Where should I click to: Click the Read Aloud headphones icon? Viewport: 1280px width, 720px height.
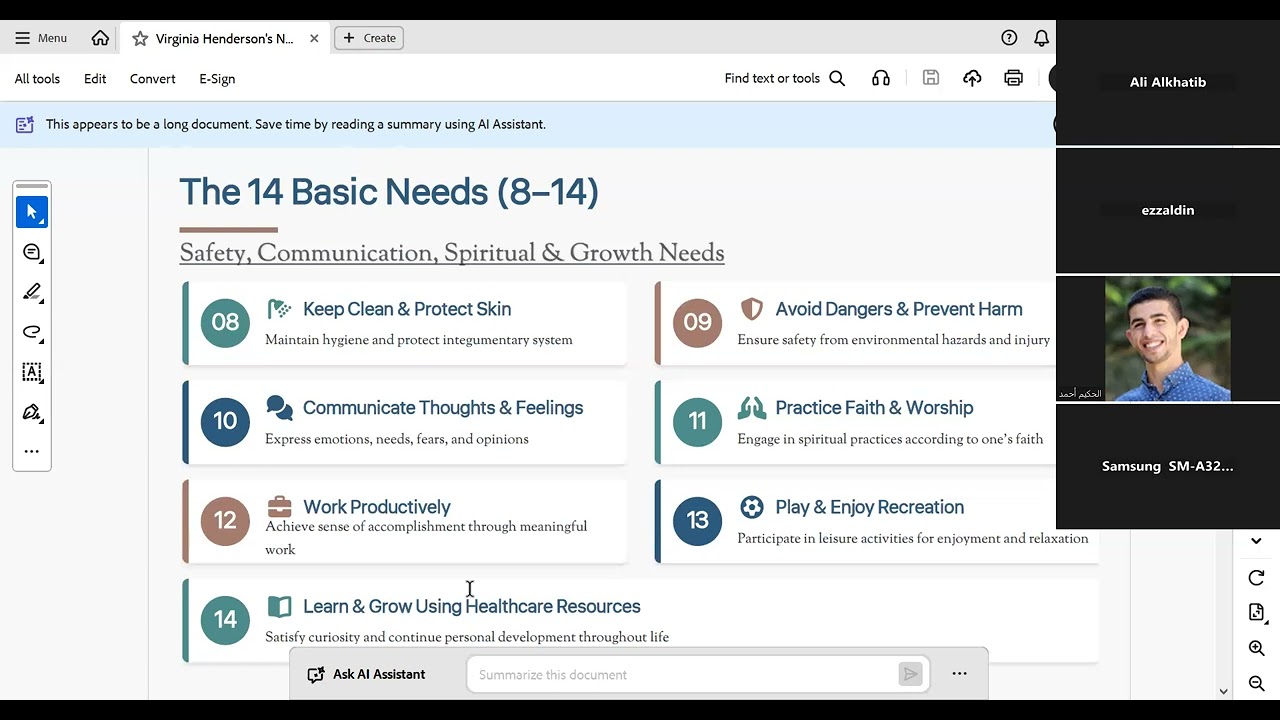[881, 79]
